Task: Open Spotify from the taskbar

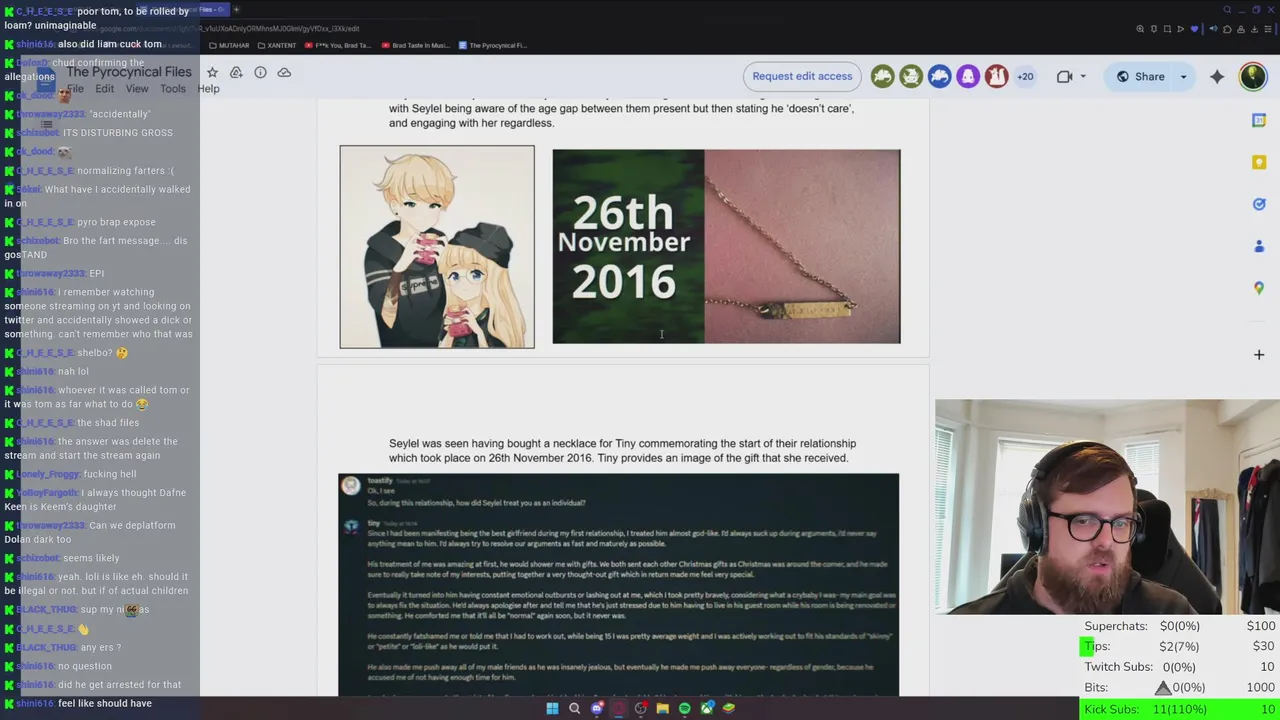Action: (684, 708)
